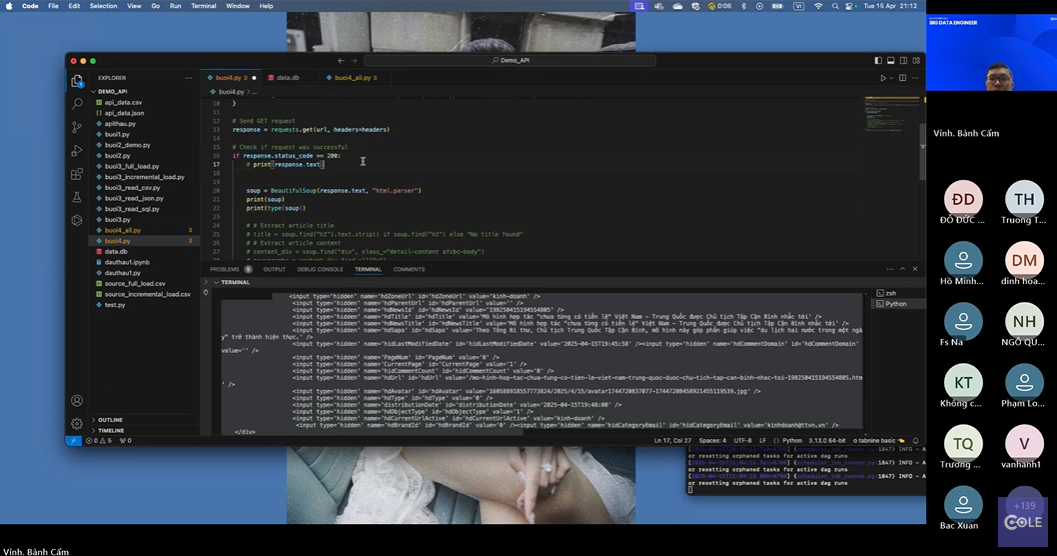Click the Demo_API command center search box
The image size is (1057, 556).
[510, 61]
